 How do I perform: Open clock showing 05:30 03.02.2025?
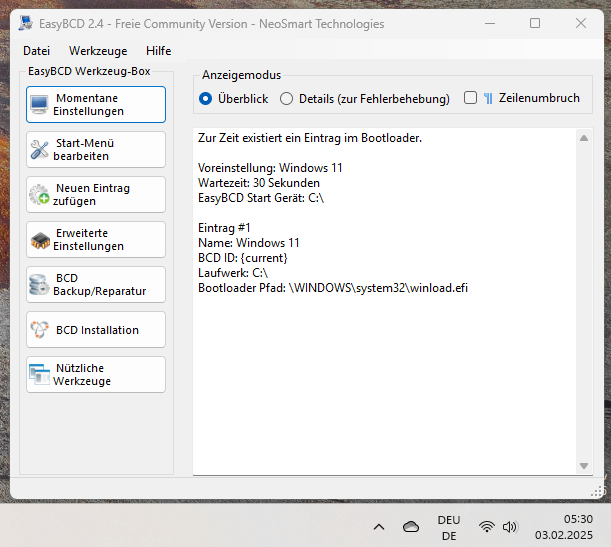[563, 527]
